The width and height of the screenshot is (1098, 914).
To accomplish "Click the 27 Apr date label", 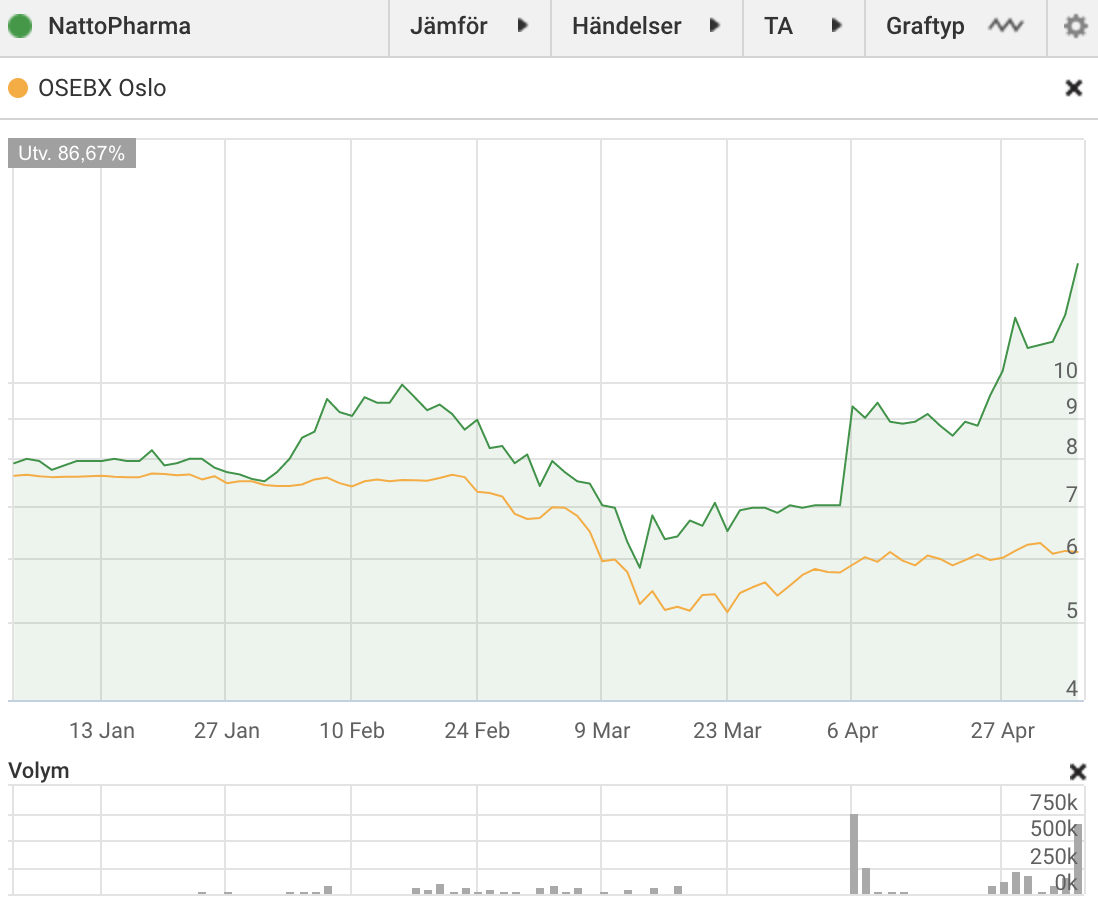I will [x=1002, y=730].
